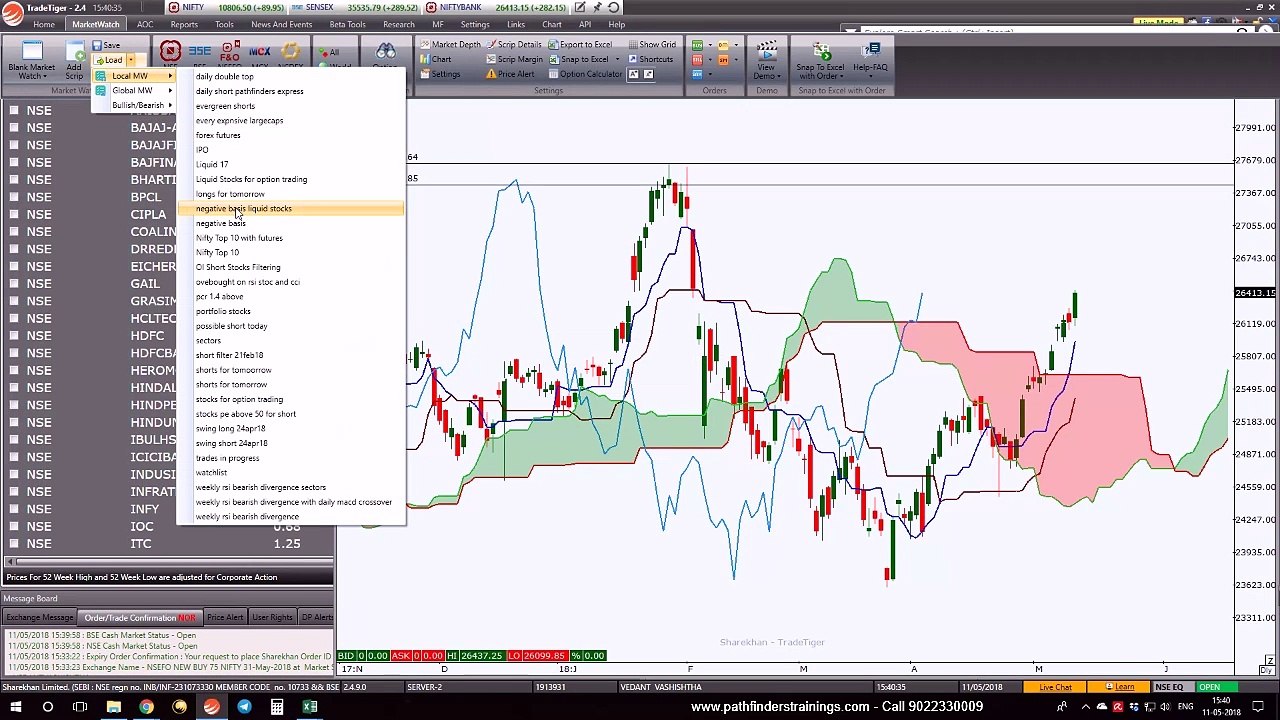
Task: Select 'trades in progress' watchlist
Action: [x=227, y=458]
